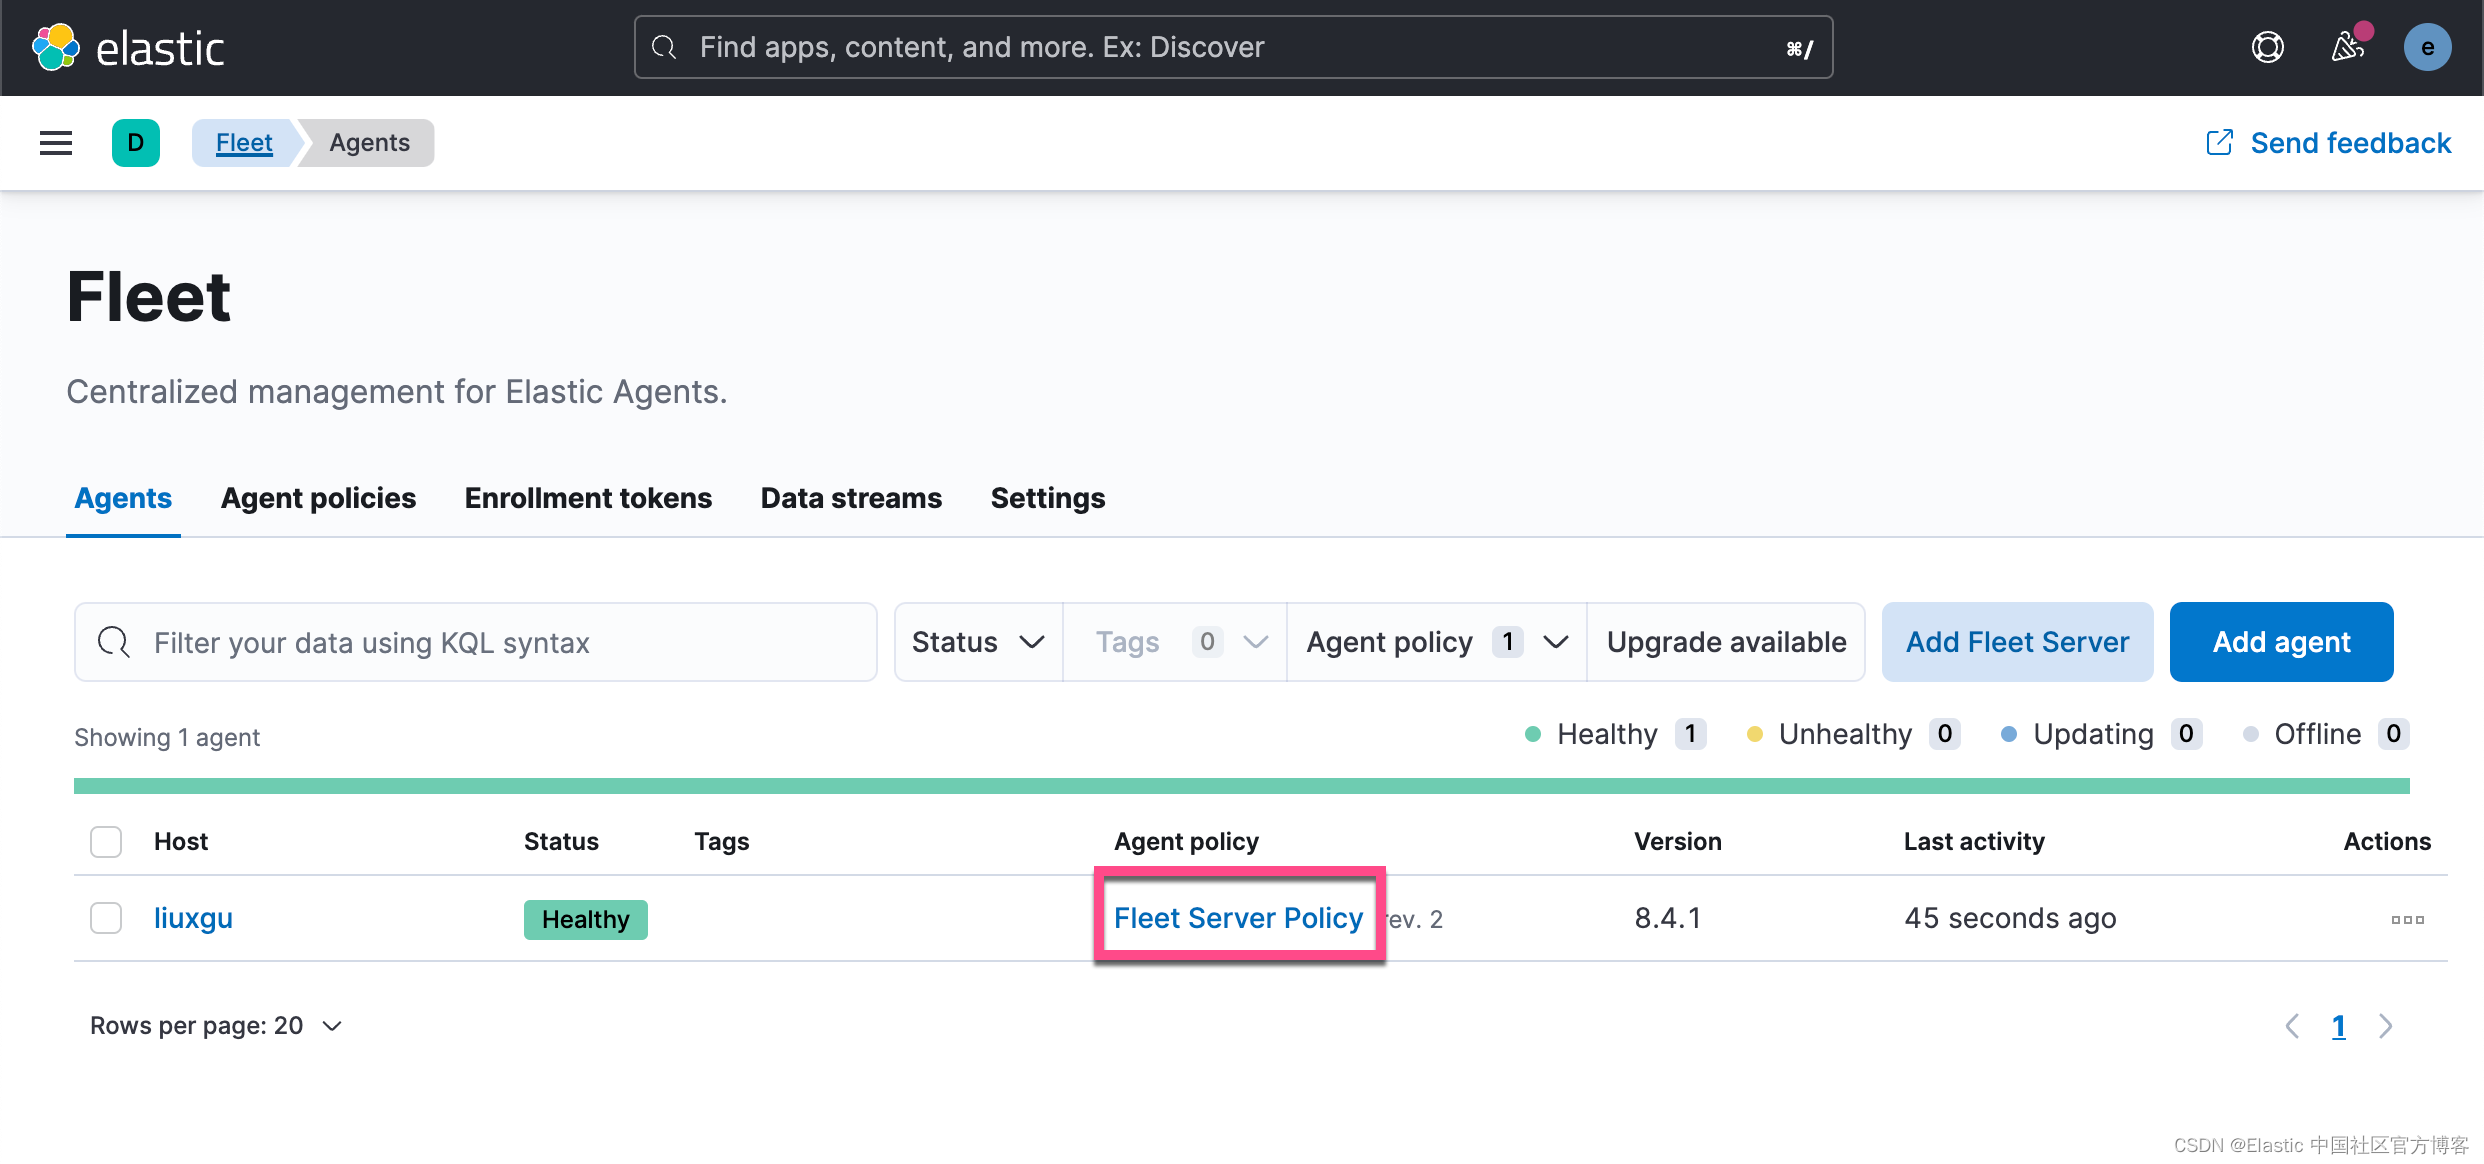Screen dimensions: 2484x1164
Task: Switch to the Agent policies tab
Action: click(x=318, y=498)
